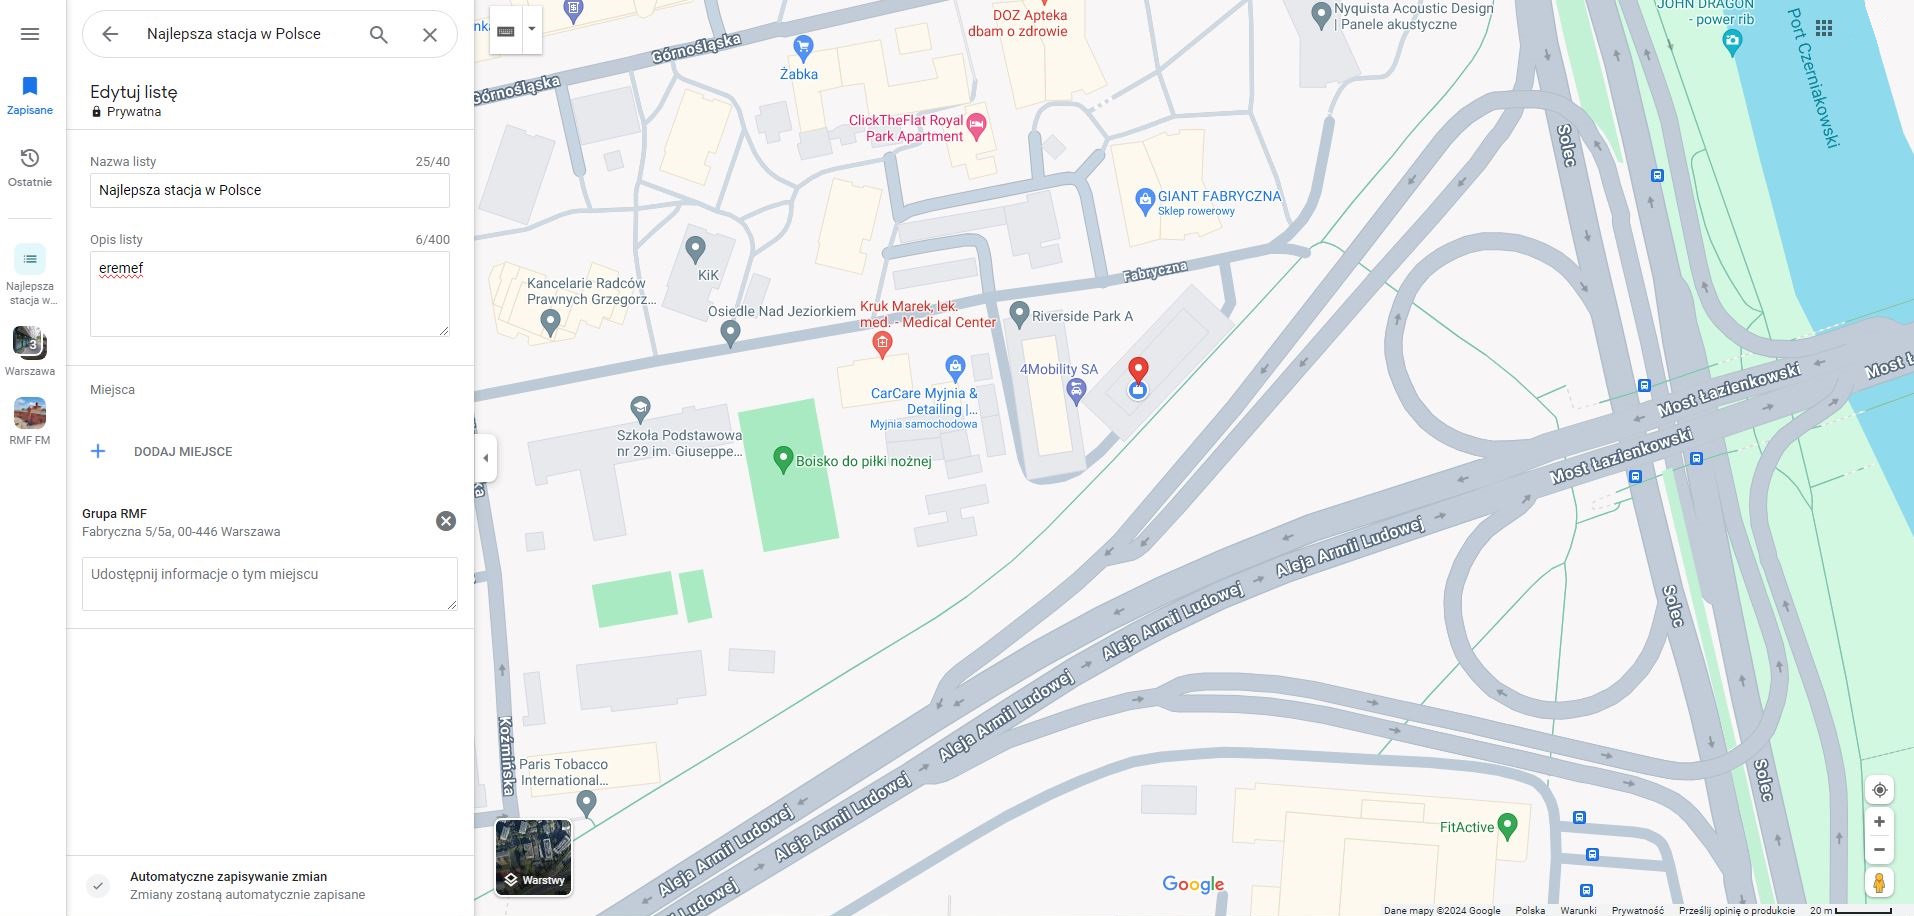Open the Ostatnie tab
The image size is (1914, 916).
click(x=30, y=168)
